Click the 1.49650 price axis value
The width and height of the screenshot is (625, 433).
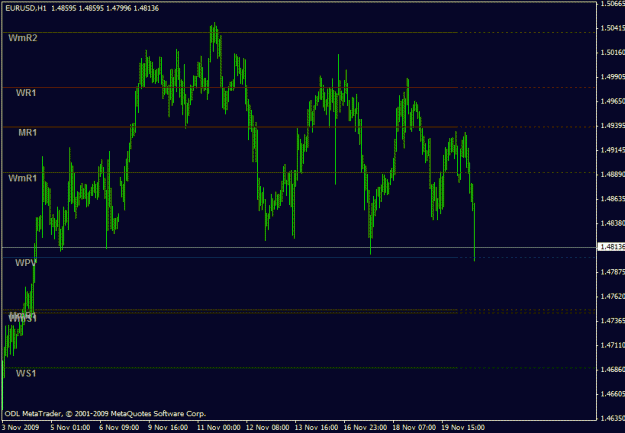coord(613,101)
